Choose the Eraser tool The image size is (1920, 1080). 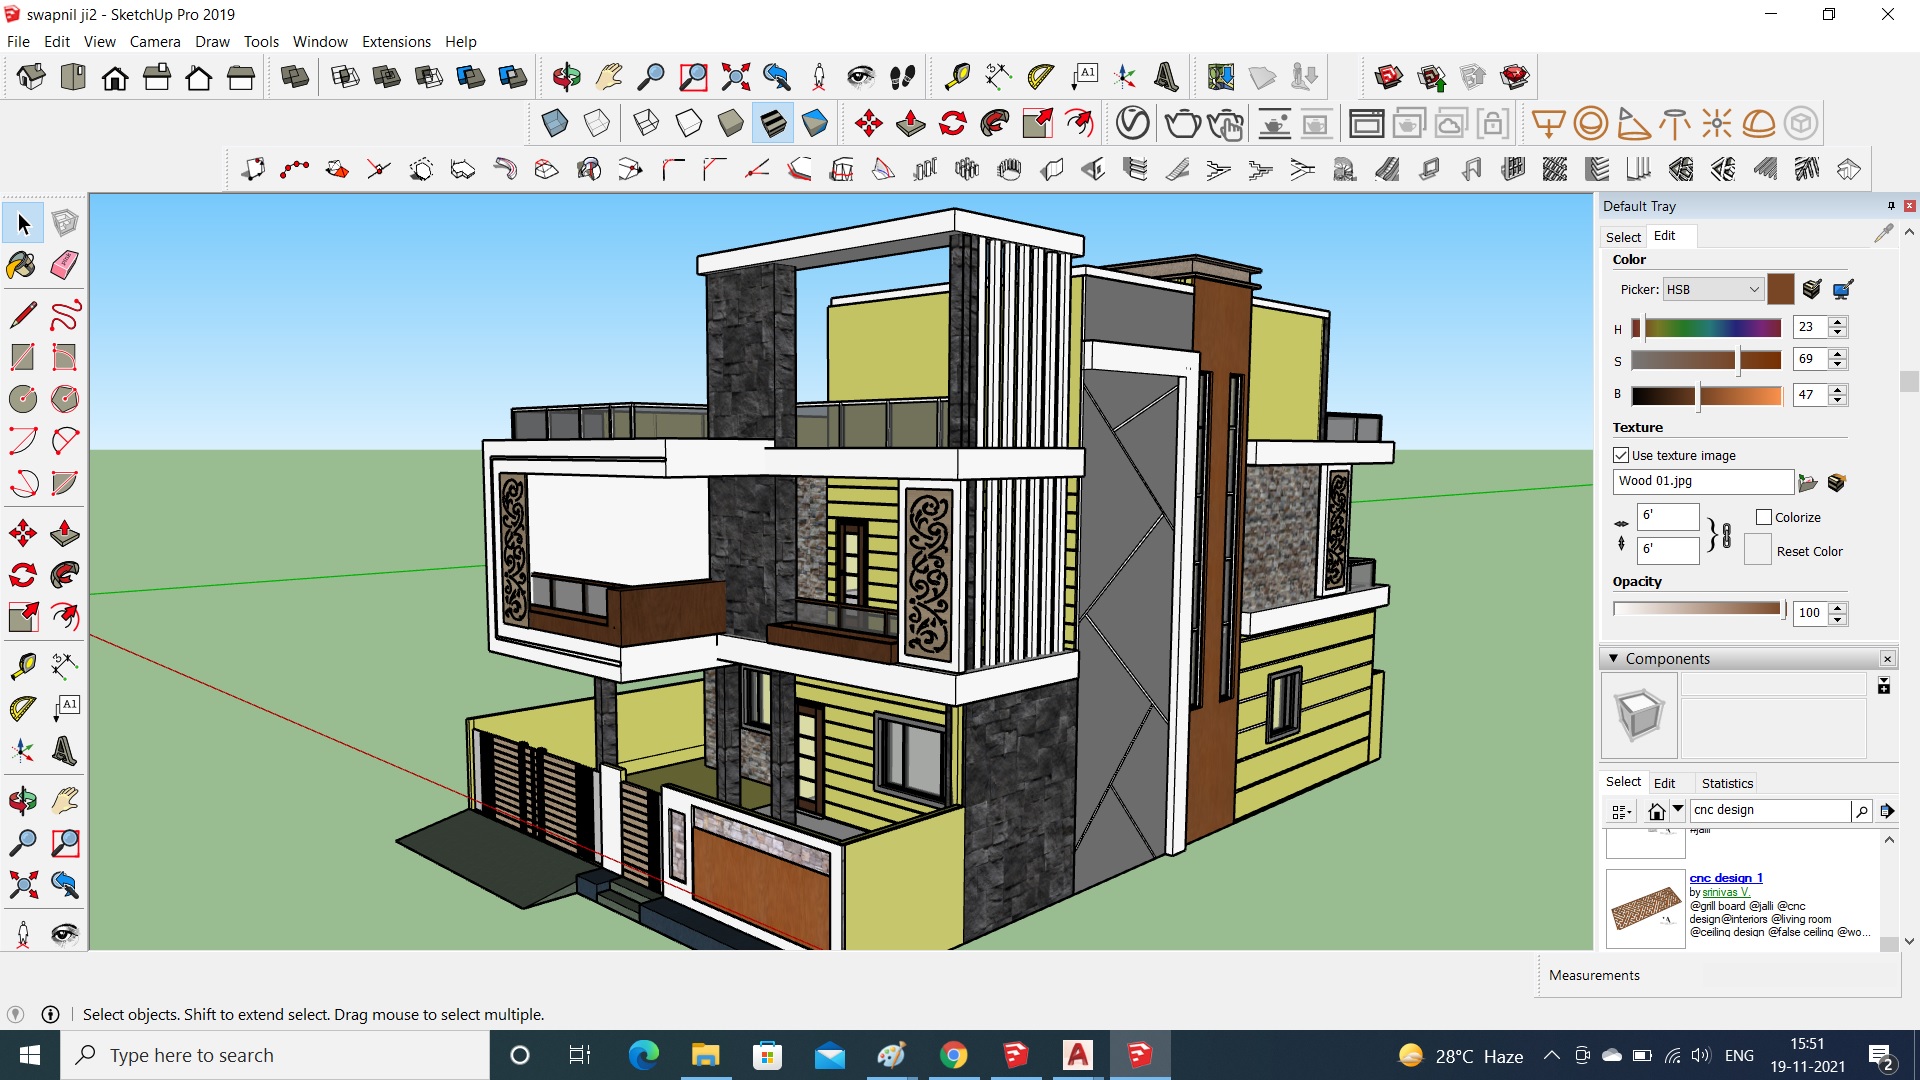point(65,265)
